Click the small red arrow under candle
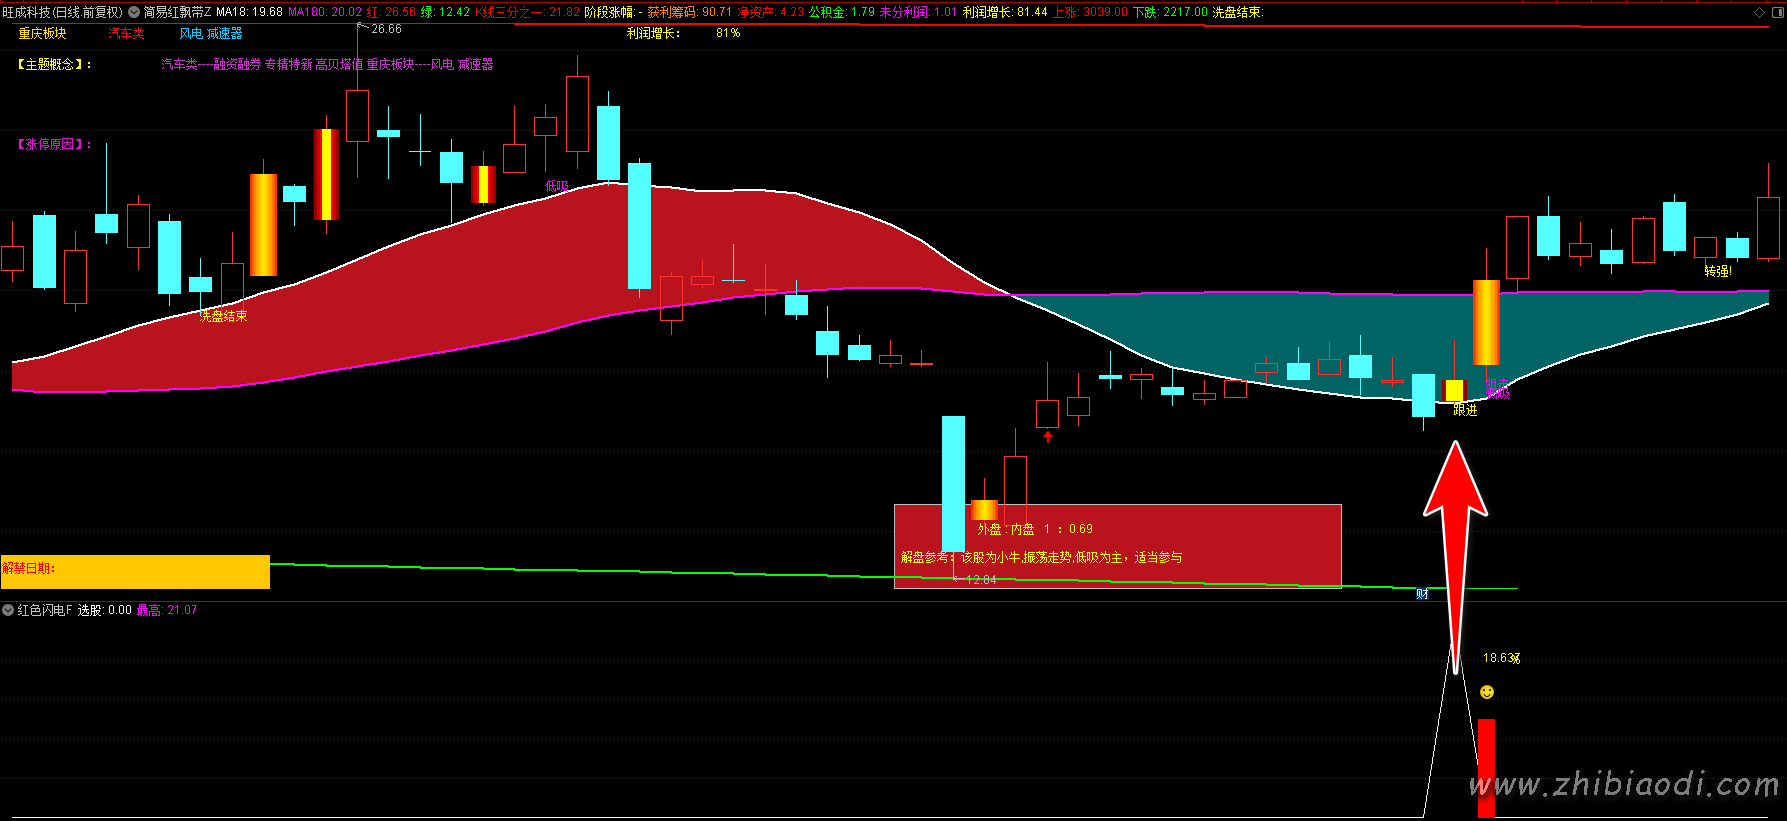1787x821 pixels. click(x=1048, y=437)
